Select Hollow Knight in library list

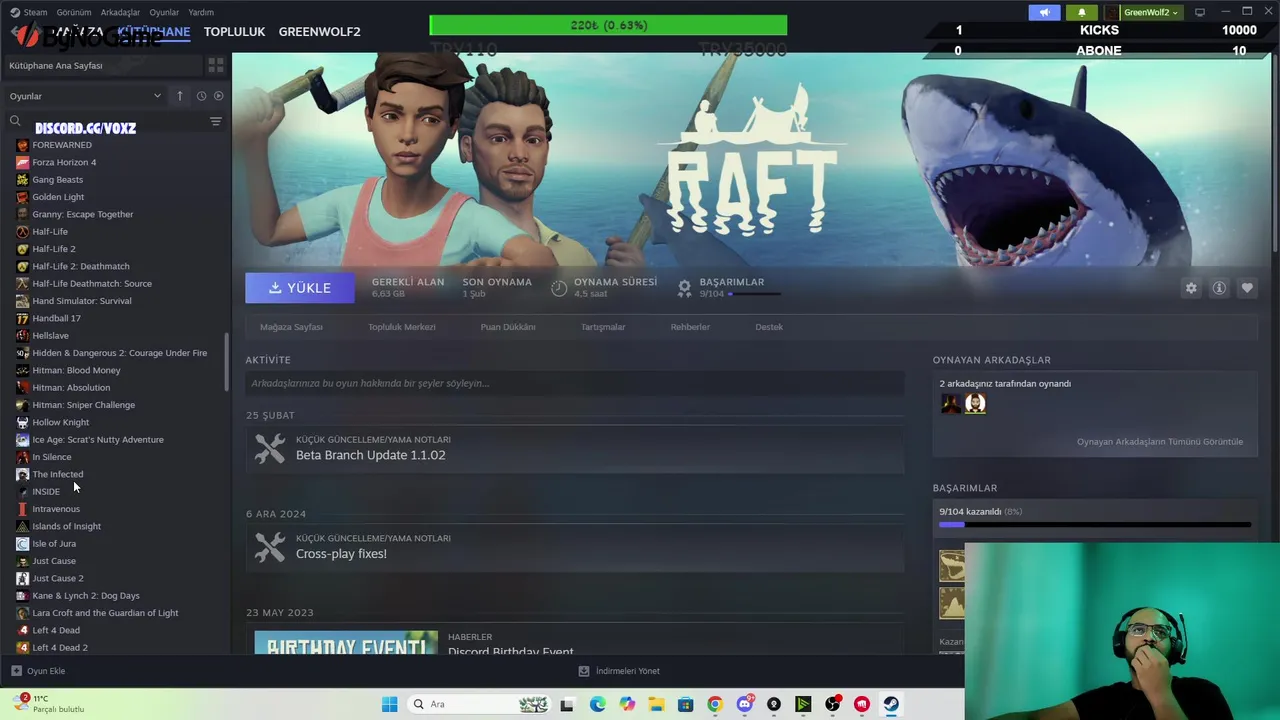[x=60, y=422]
